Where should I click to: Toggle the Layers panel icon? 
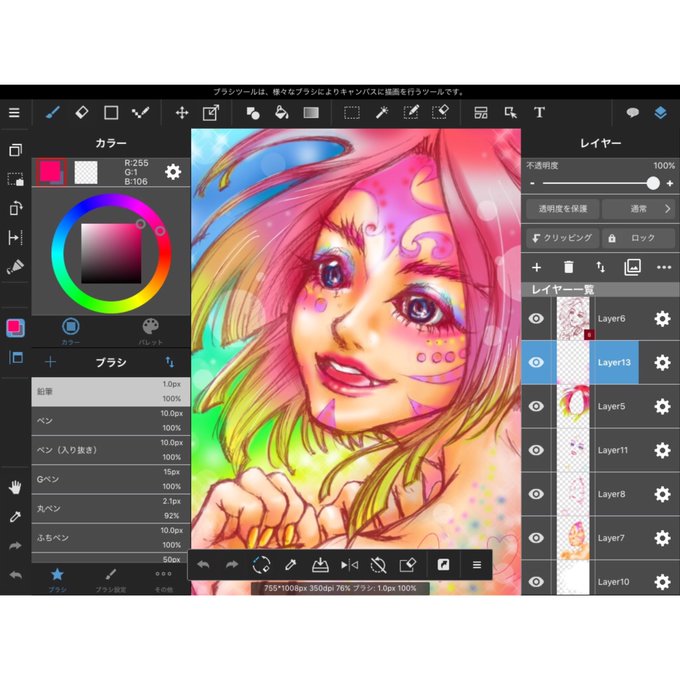(660, 113)
